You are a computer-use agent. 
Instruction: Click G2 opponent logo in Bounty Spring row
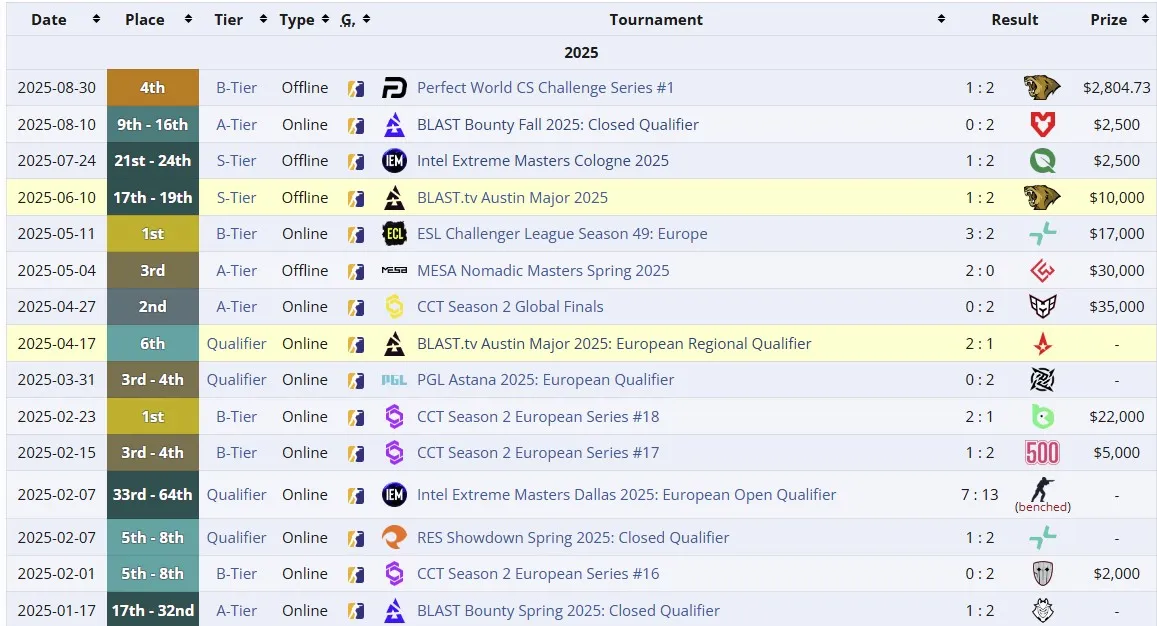tap(1042, 610)
